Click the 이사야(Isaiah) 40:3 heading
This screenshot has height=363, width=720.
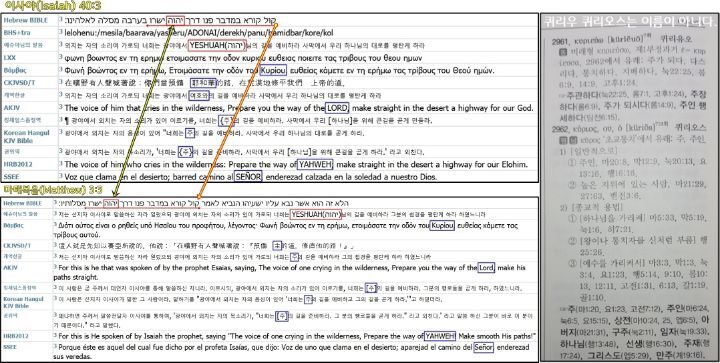tap(50, 6)
